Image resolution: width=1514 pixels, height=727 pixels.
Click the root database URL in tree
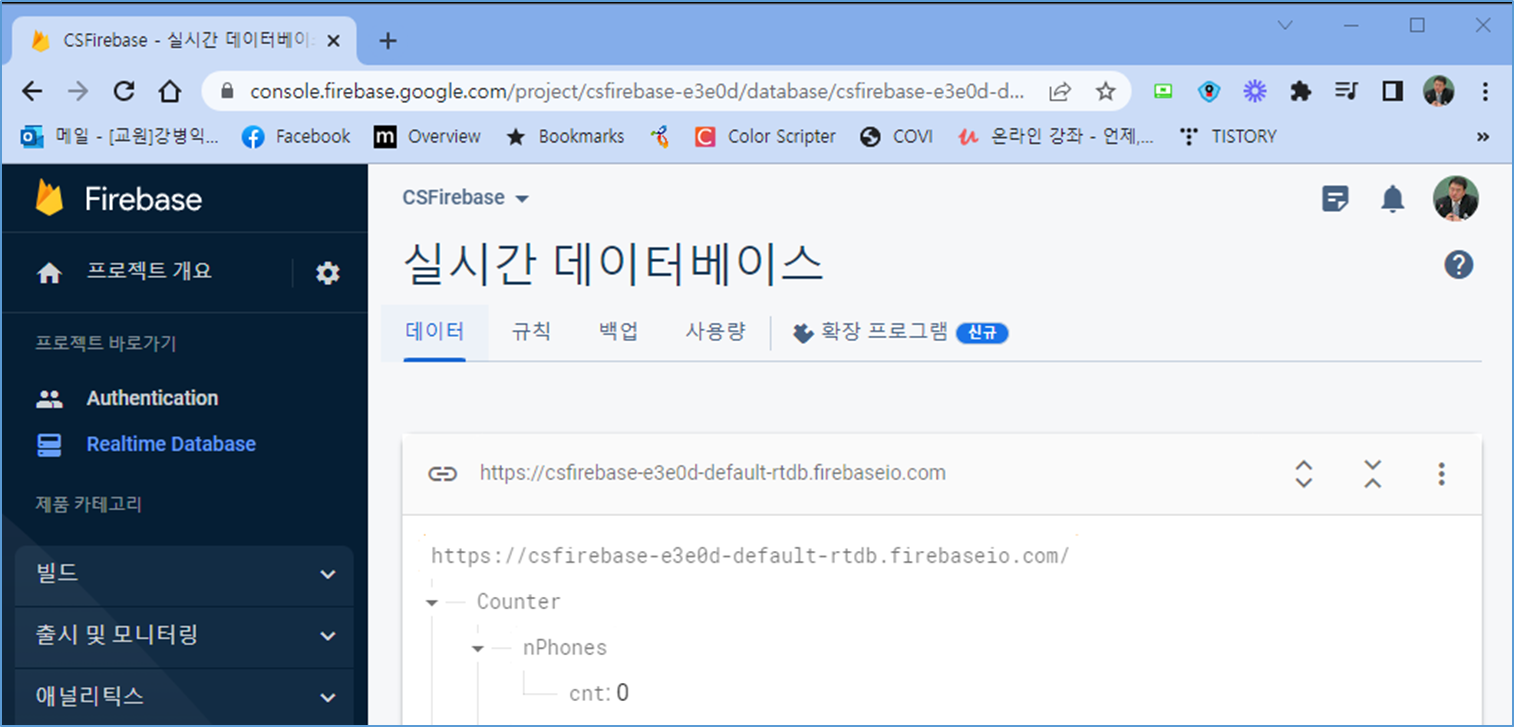tap(750, 556)
